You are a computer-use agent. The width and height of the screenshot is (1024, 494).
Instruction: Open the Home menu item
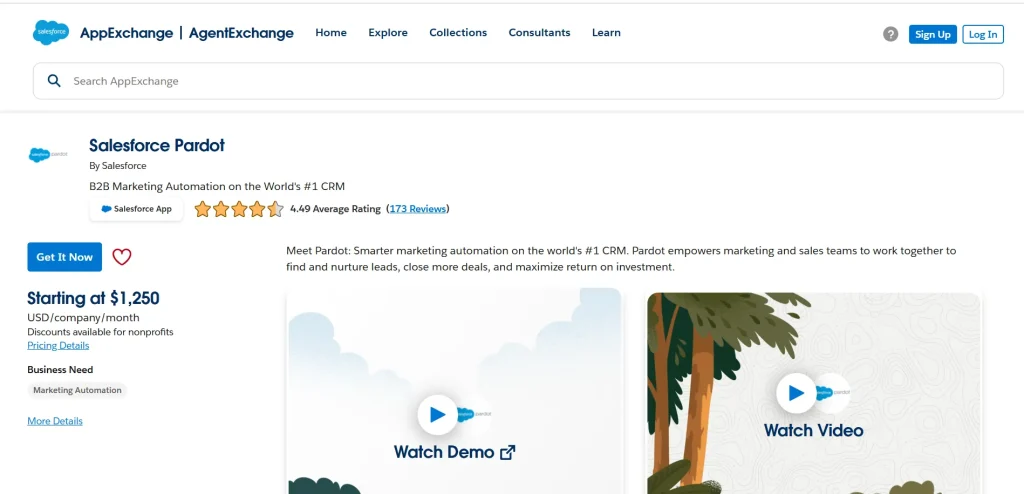tap(331, 33)
